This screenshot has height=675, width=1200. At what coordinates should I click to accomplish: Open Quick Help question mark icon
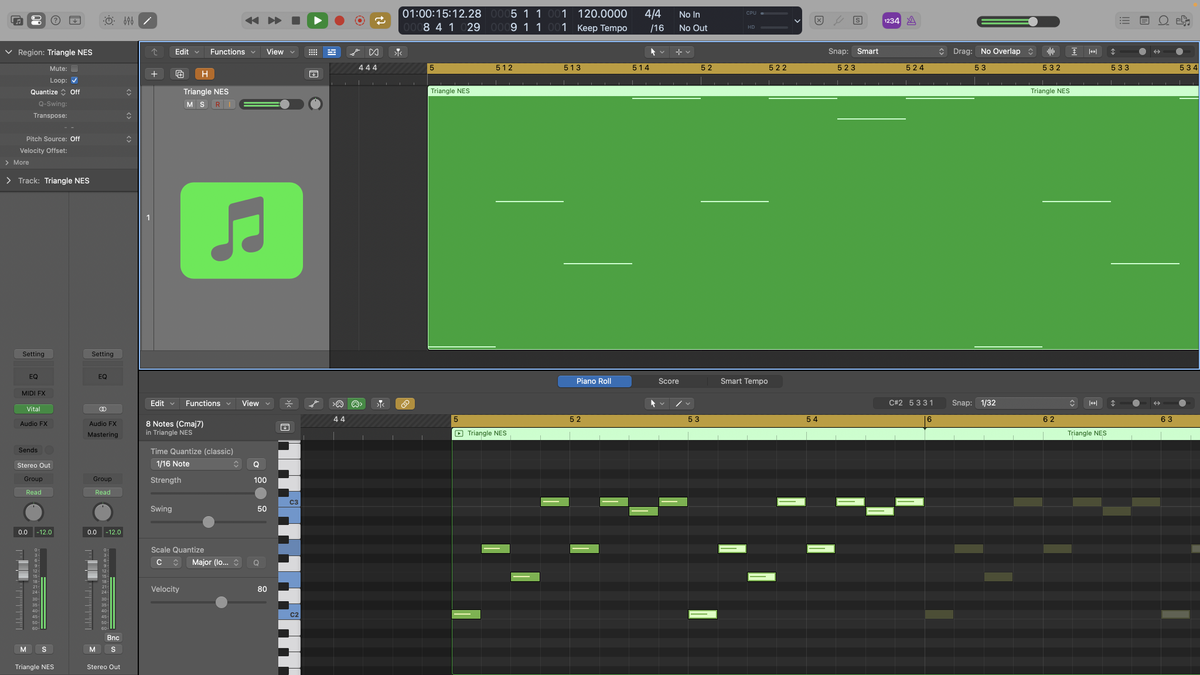coord(56,20)
